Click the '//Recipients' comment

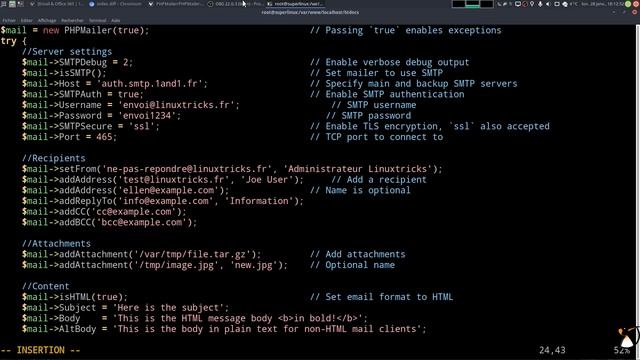pyautogui.click(x=53, y=158)
